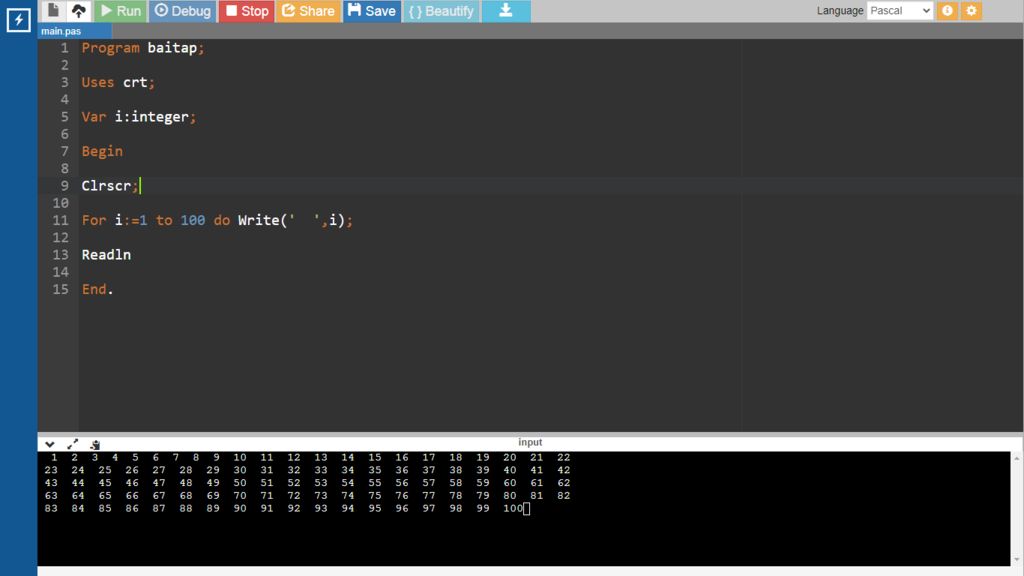
Task: Click the number 100 in the For loop
Action: click(x=193, y=220)
